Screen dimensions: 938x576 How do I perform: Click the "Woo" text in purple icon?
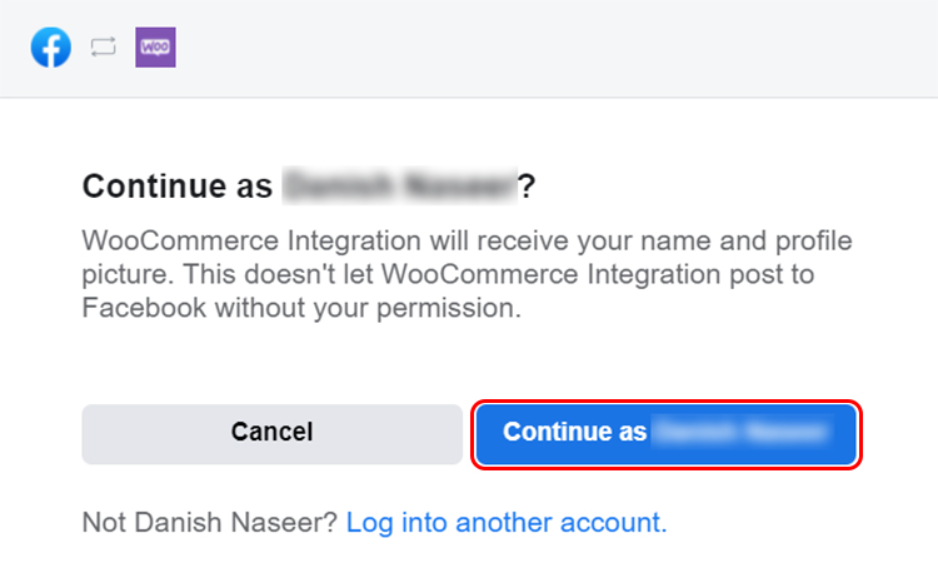(155, 46)
